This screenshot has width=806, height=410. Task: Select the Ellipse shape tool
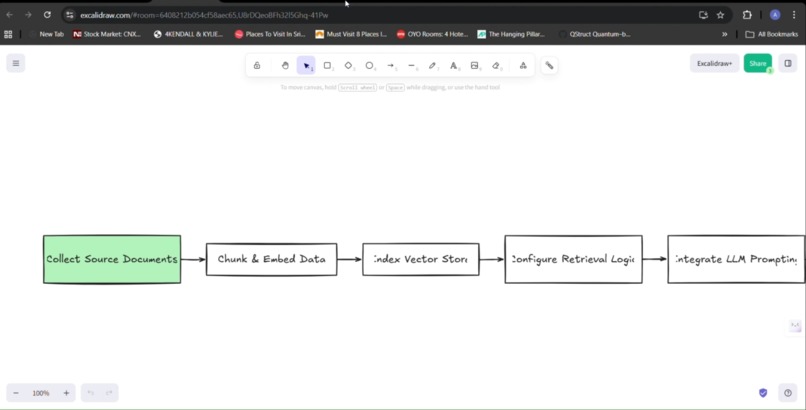[x=370, y=65]
